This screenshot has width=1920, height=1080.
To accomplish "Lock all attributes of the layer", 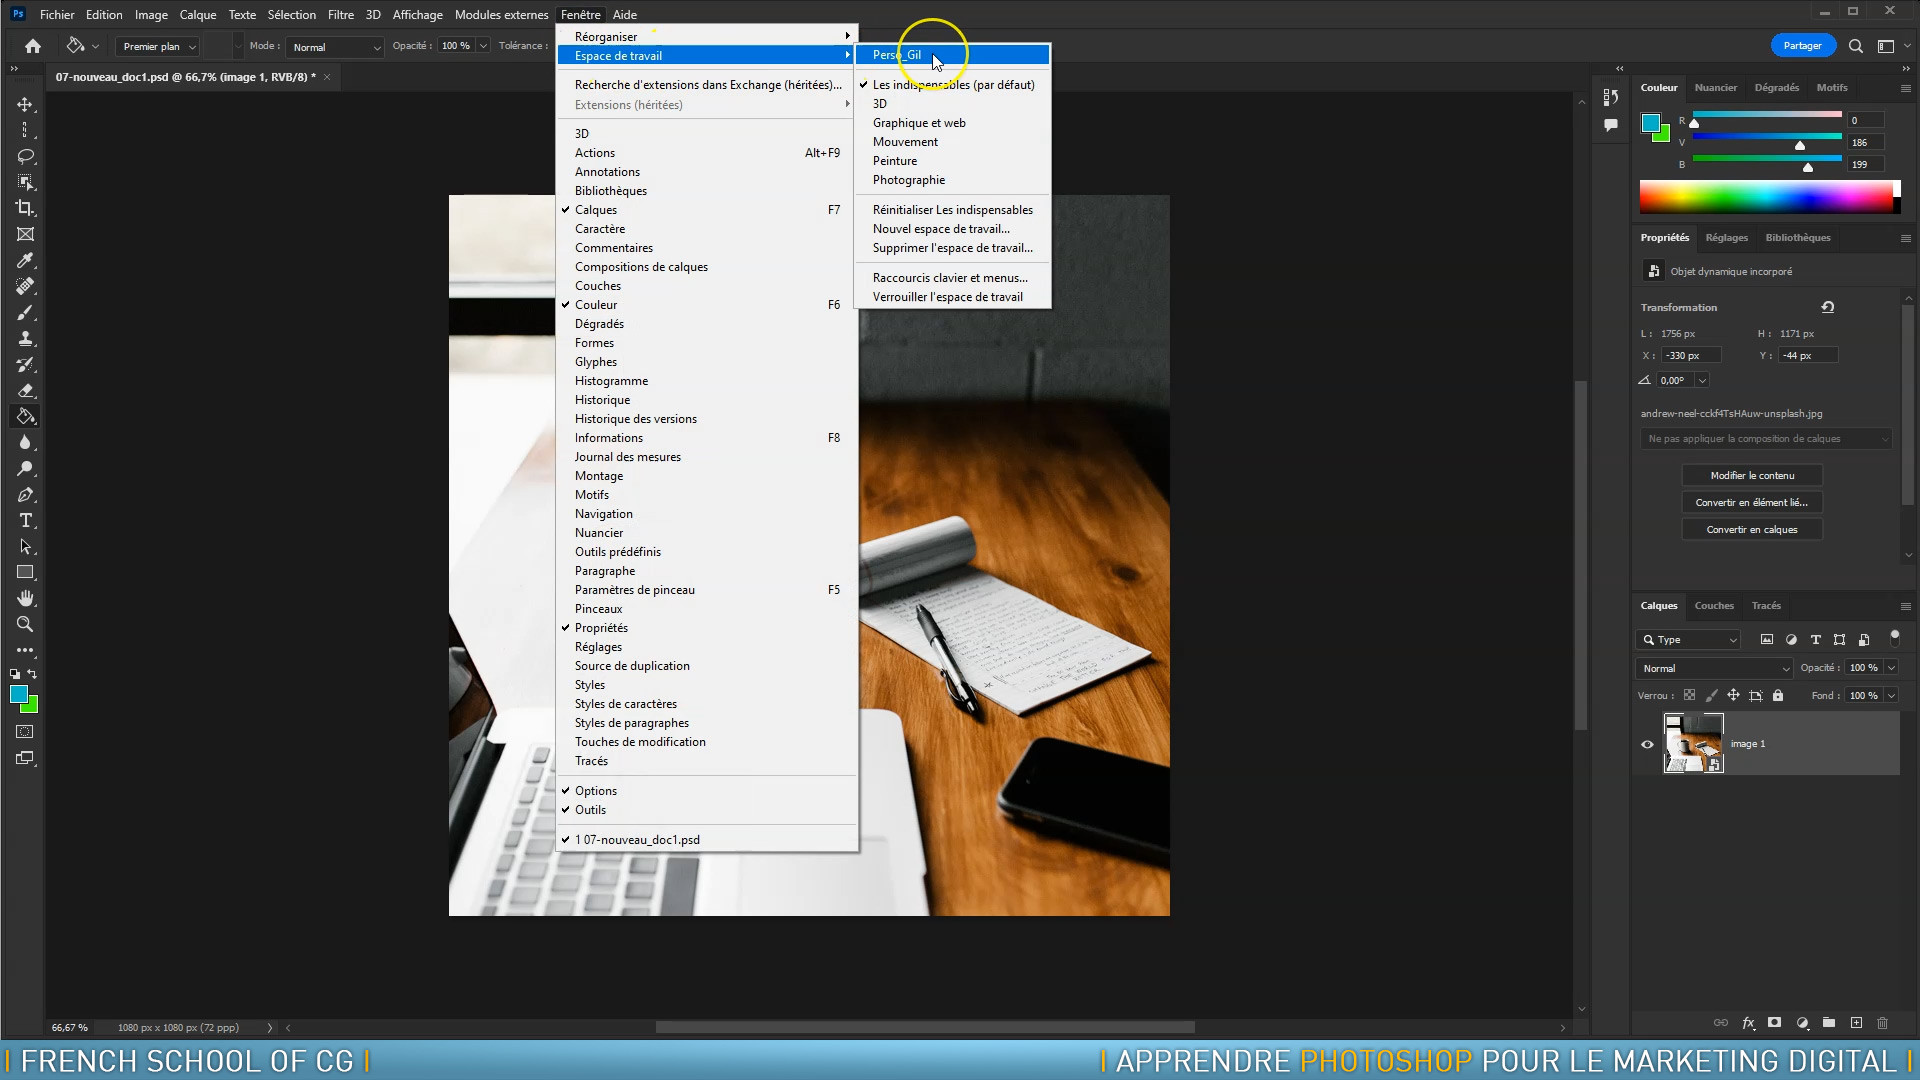I will pos(1778,695).
